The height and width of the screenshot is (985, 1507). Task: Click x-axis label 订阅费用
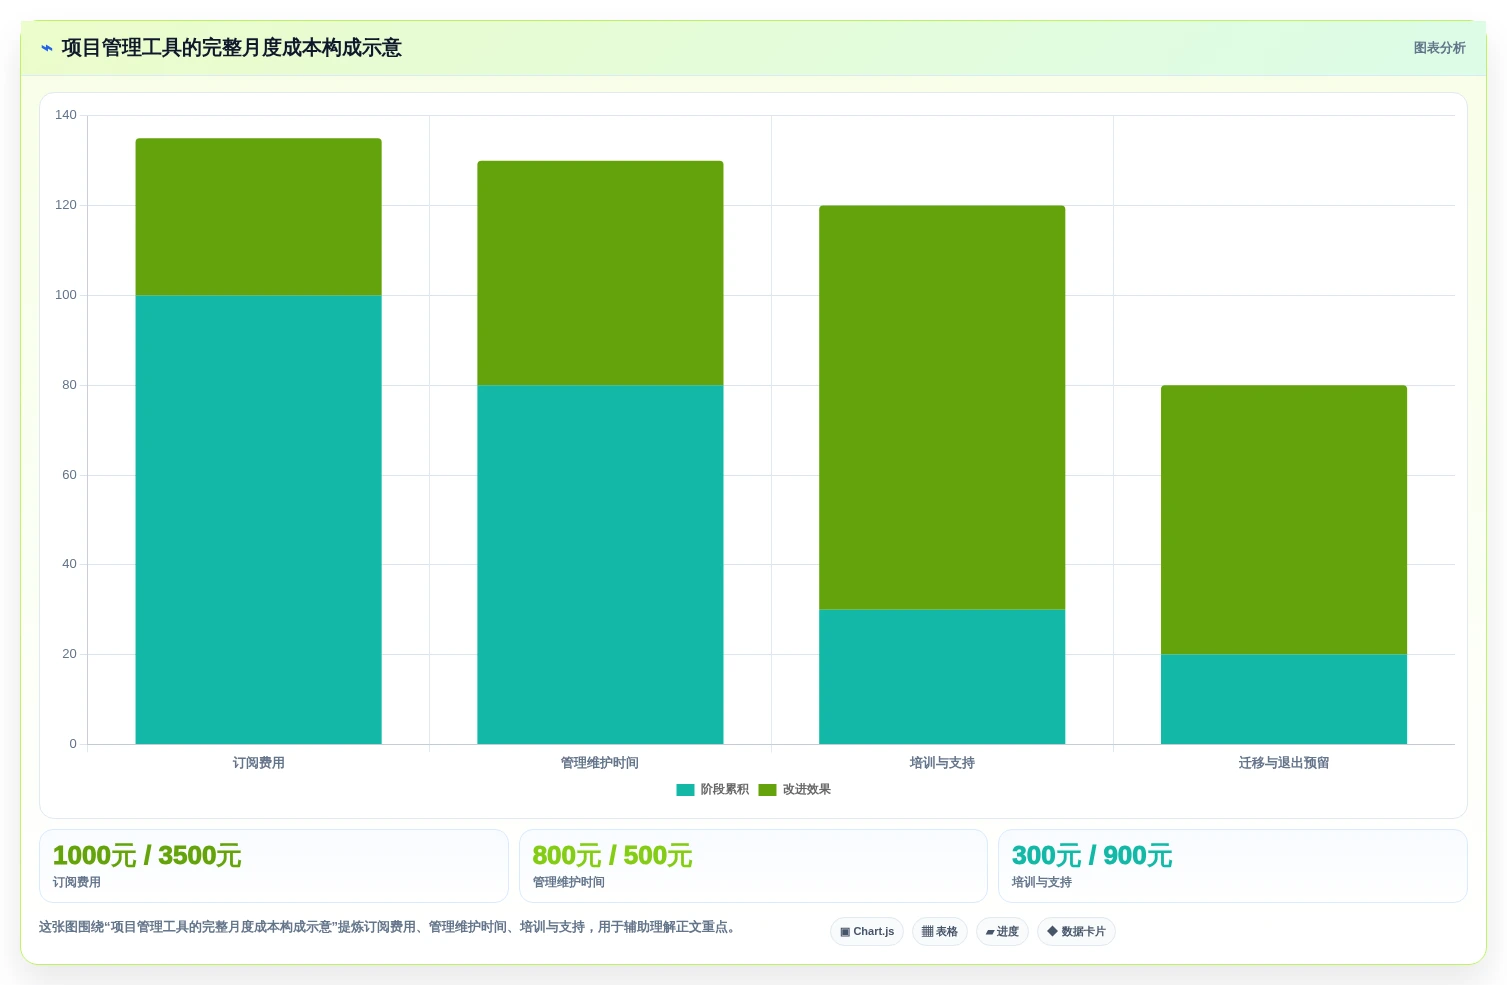click(x=258, y=763)
